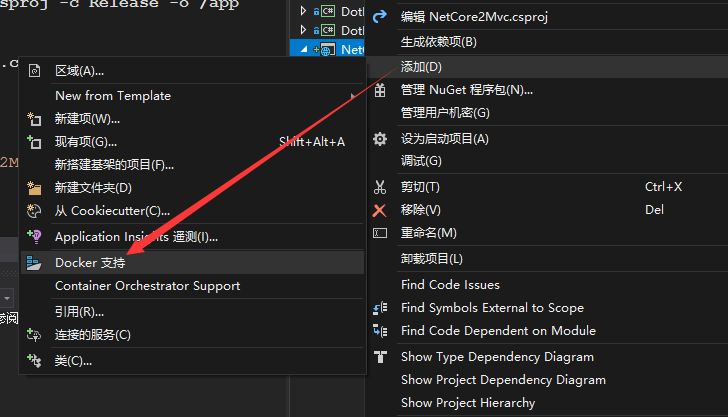Select Show Type Dependency Diagram entry
This screenshot has height=417, width=728.
coord(548,357)
